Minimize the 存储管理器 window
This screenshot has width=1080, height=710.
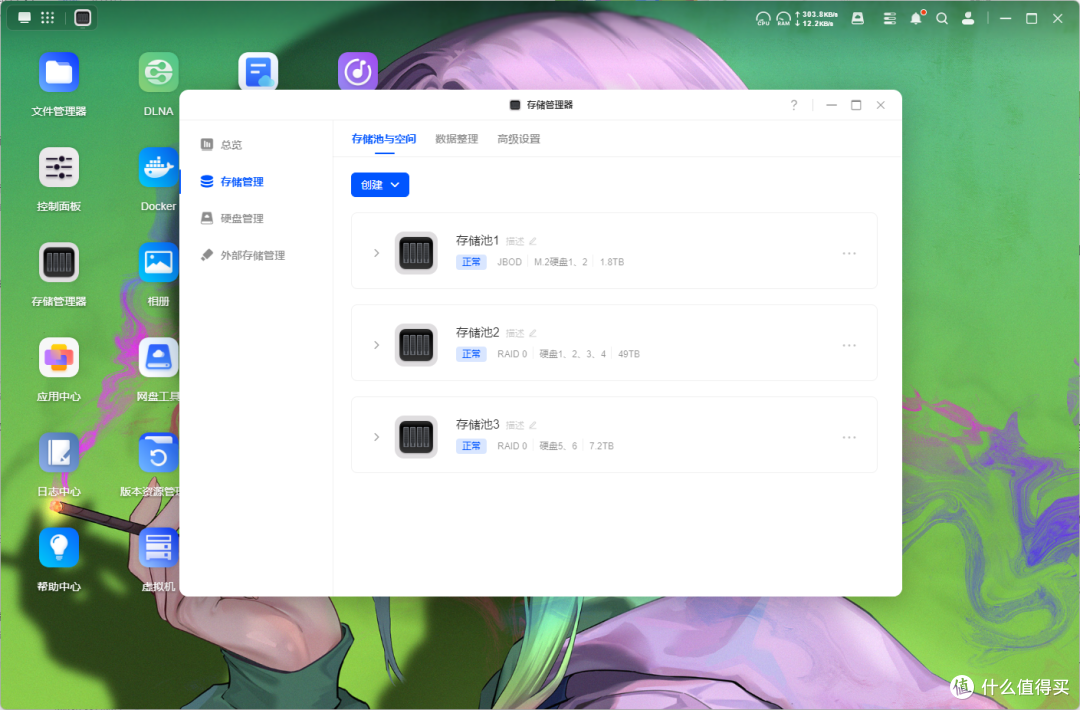point(831,105)
